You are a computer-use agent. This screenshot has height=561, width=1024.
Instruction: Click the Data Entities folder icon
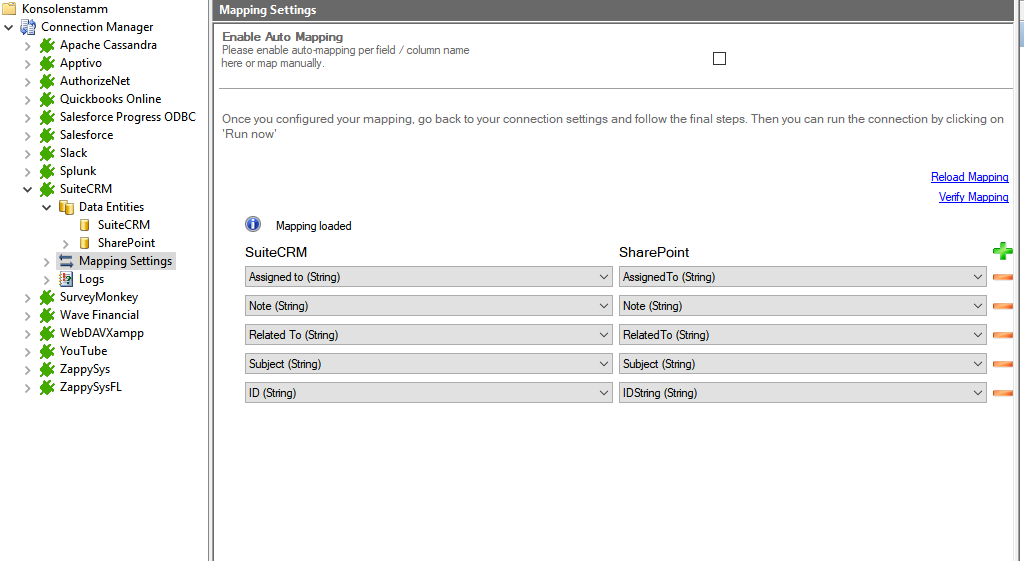pyautogui.click(x=66, y=207)
